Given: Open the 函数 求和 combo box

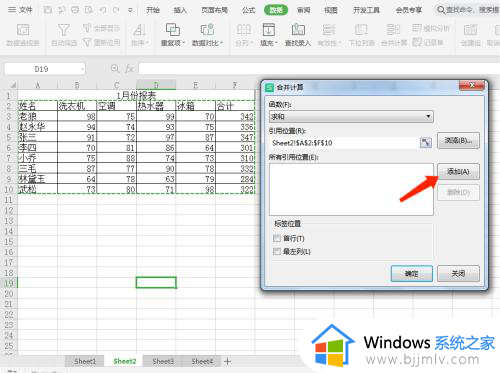Looking at the screenshot, I should [x=351, y=117].
